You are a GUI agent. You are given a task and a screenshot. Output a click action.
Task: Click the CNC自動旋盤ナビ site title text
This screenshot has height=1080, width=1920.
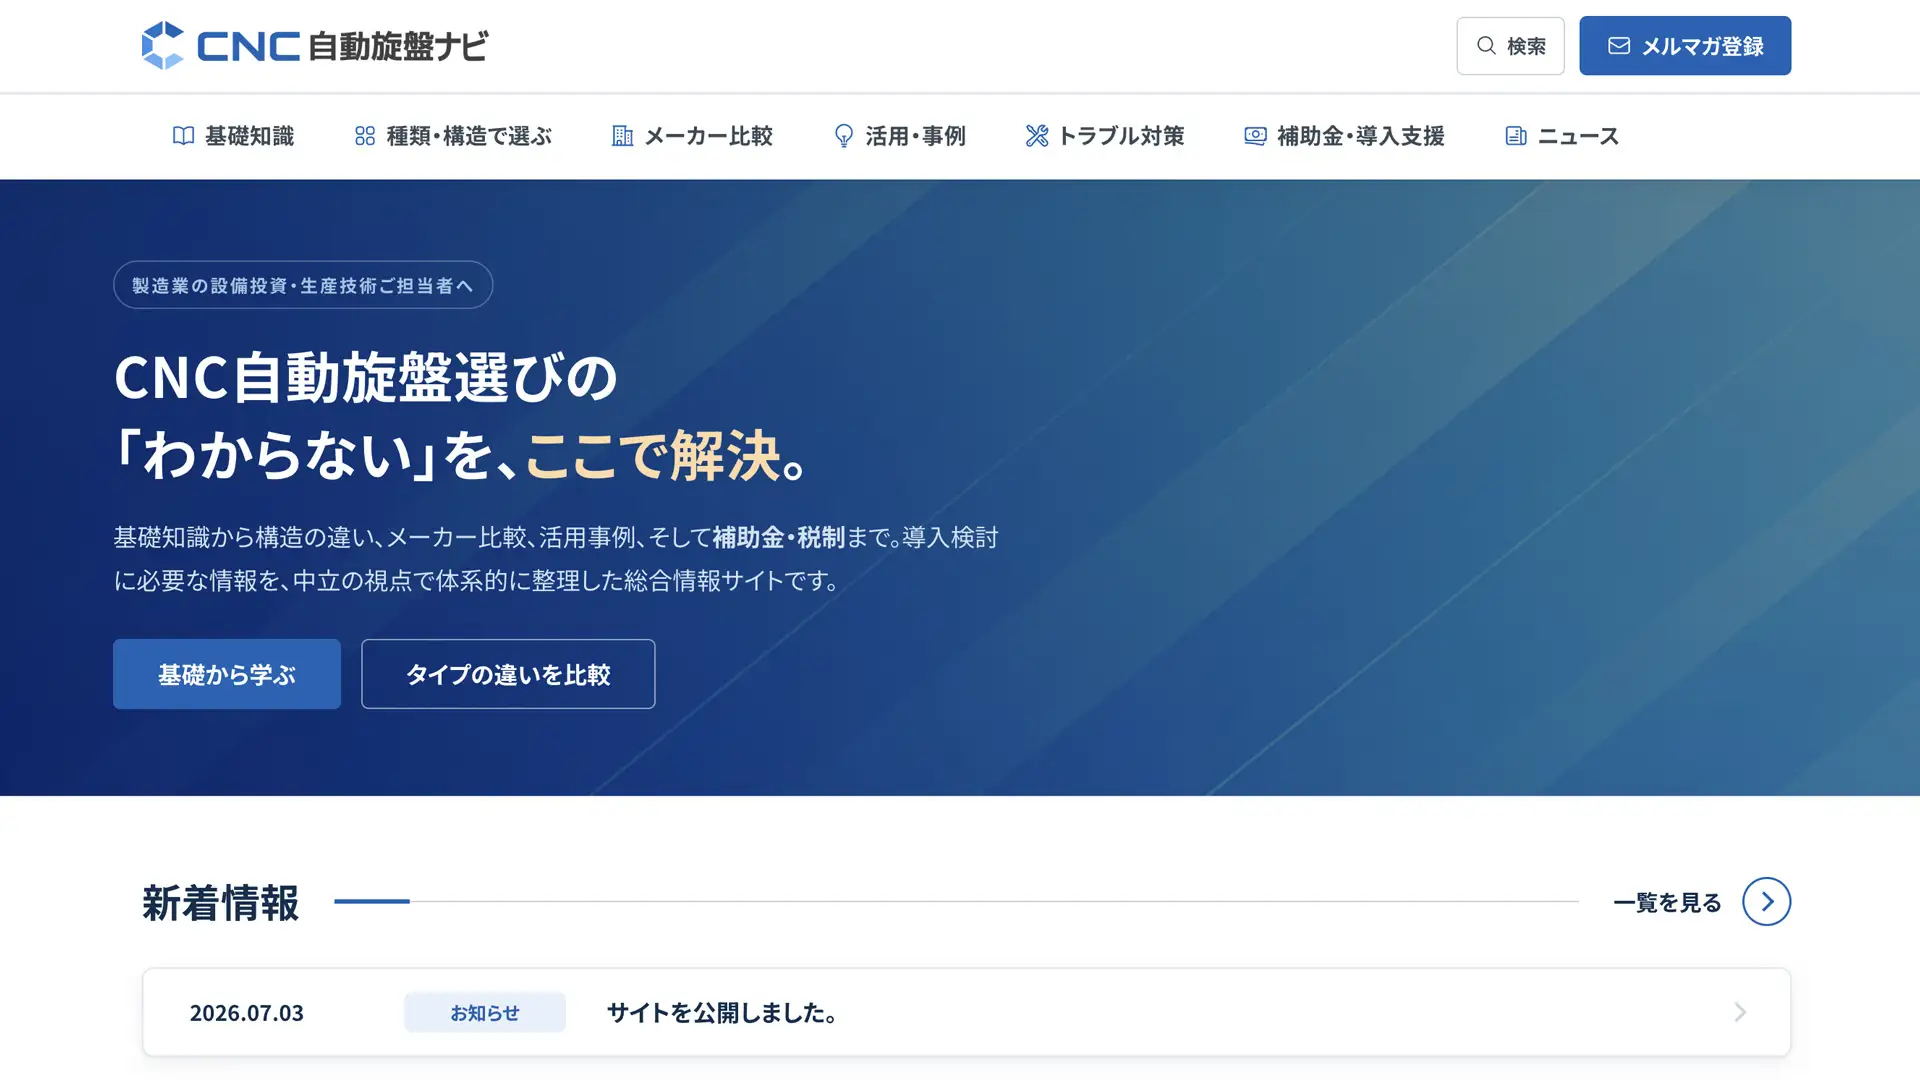[342, 46]
